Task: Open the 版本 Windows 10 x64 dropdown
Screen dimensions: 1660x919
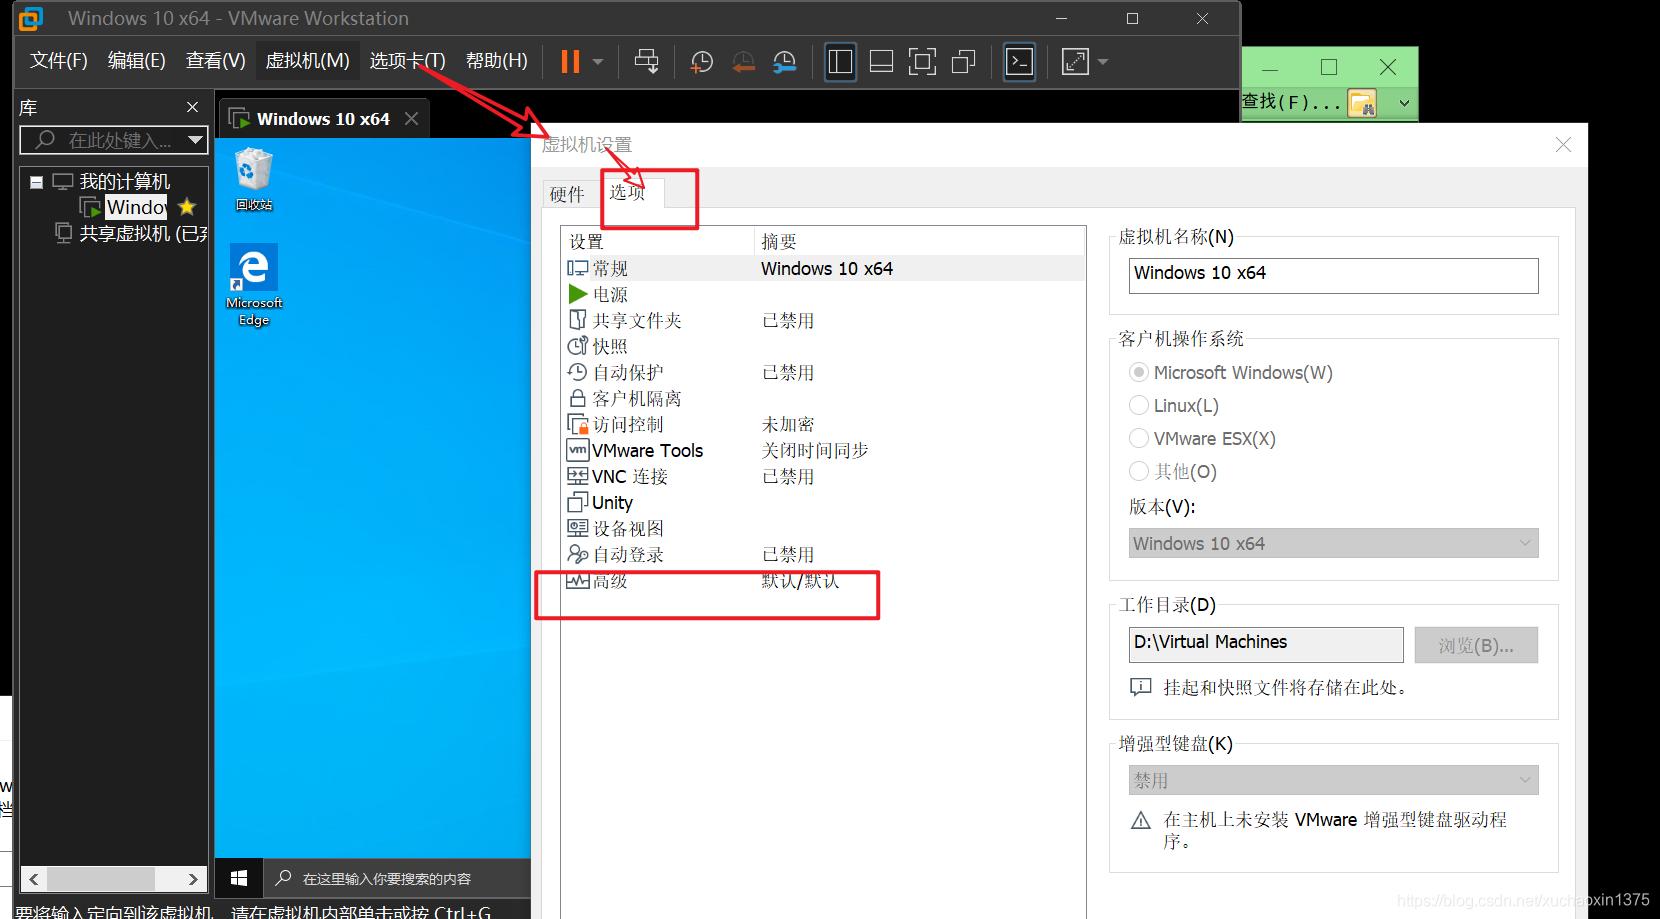Action: point(1333,543)
